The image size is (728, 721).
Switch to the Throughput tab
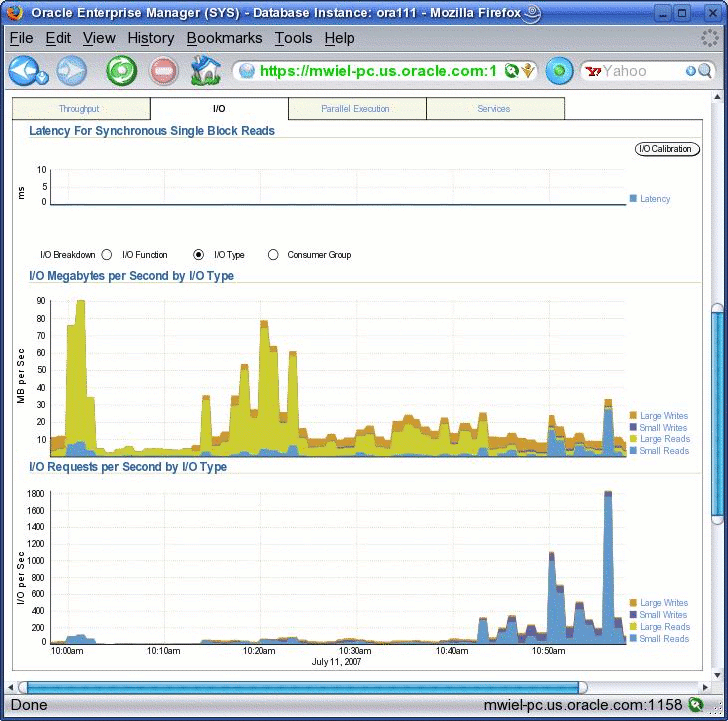81,109
